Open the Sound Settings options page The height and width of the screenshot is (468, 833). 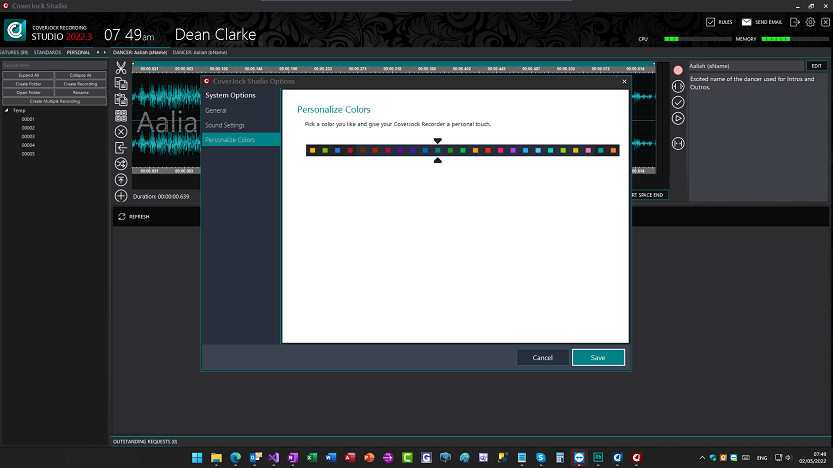point(225,125)
